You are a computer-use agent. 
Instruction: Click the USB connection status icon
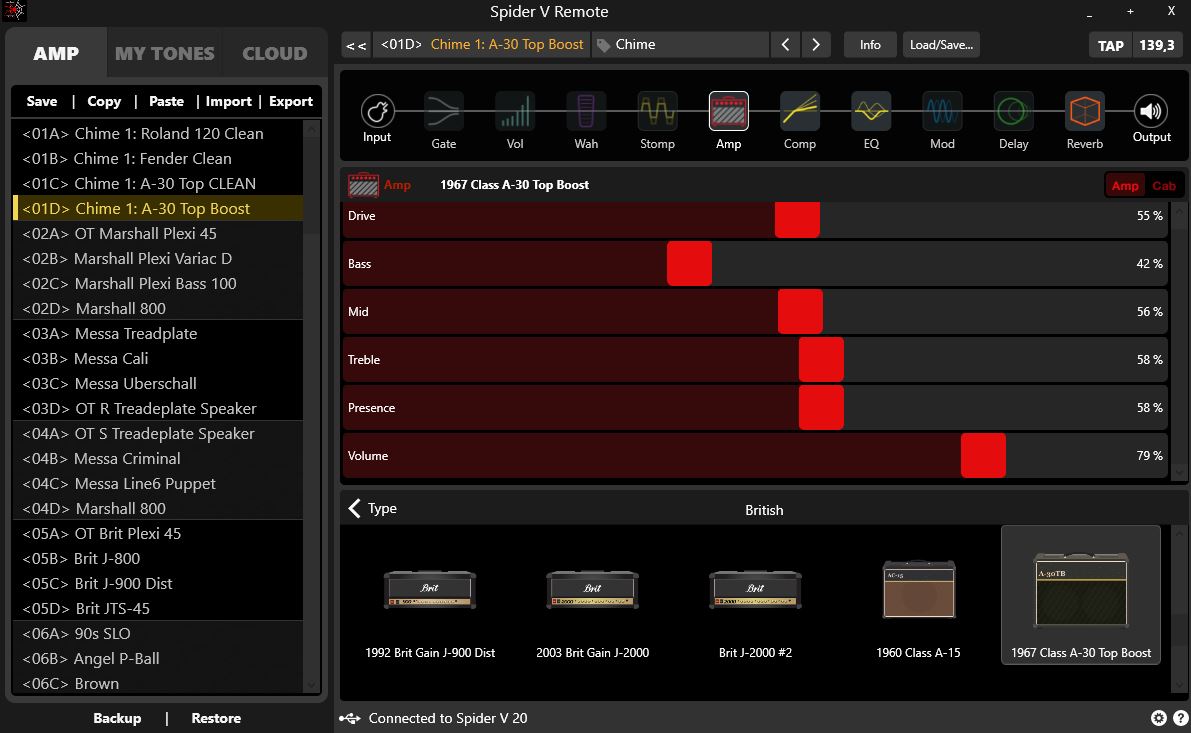[349, 718]
